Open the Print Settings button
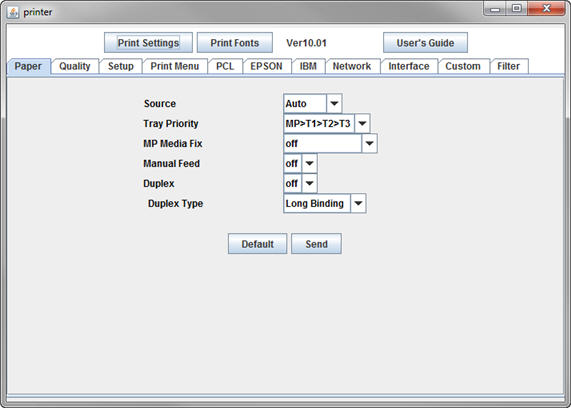 (148, 43)
